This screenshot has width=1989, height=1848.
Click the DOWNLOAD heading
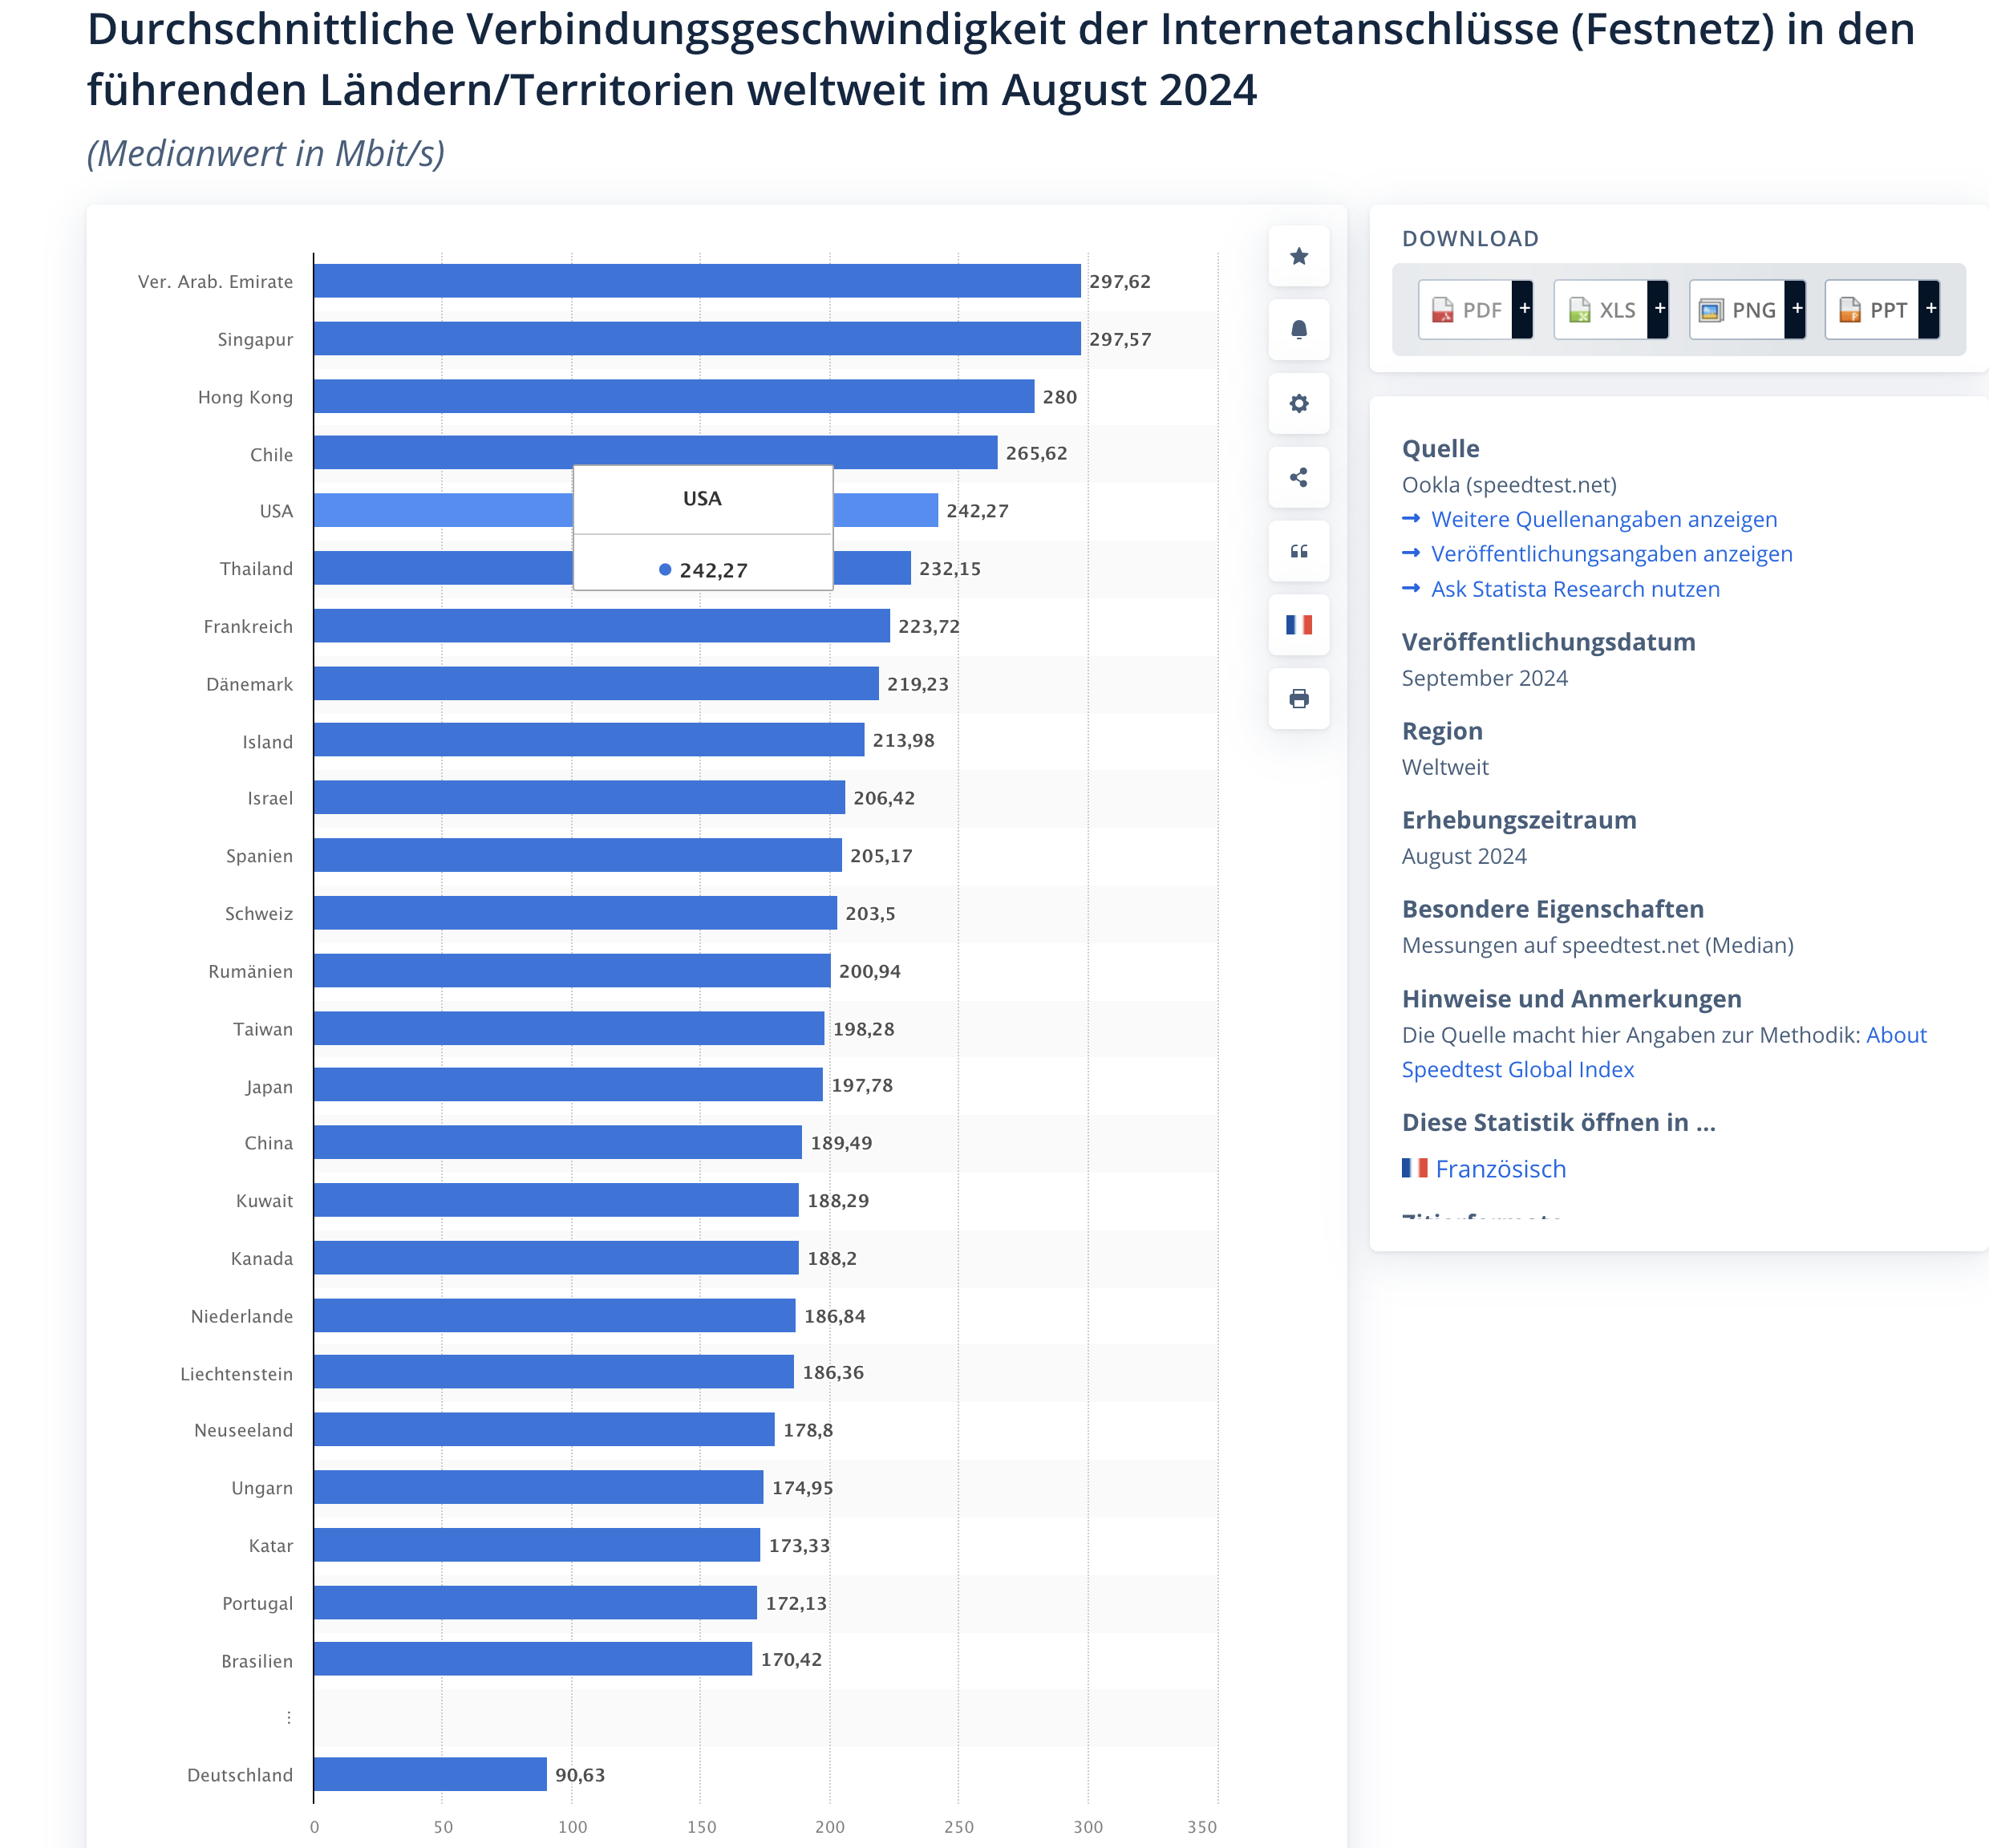point(1470,238)
